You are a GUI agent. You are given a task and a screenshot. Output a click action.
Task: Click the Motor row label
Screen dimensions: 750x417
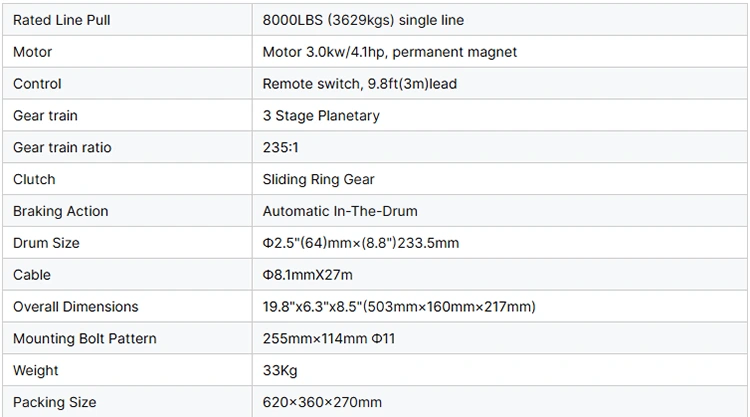[x=32, y=52]
